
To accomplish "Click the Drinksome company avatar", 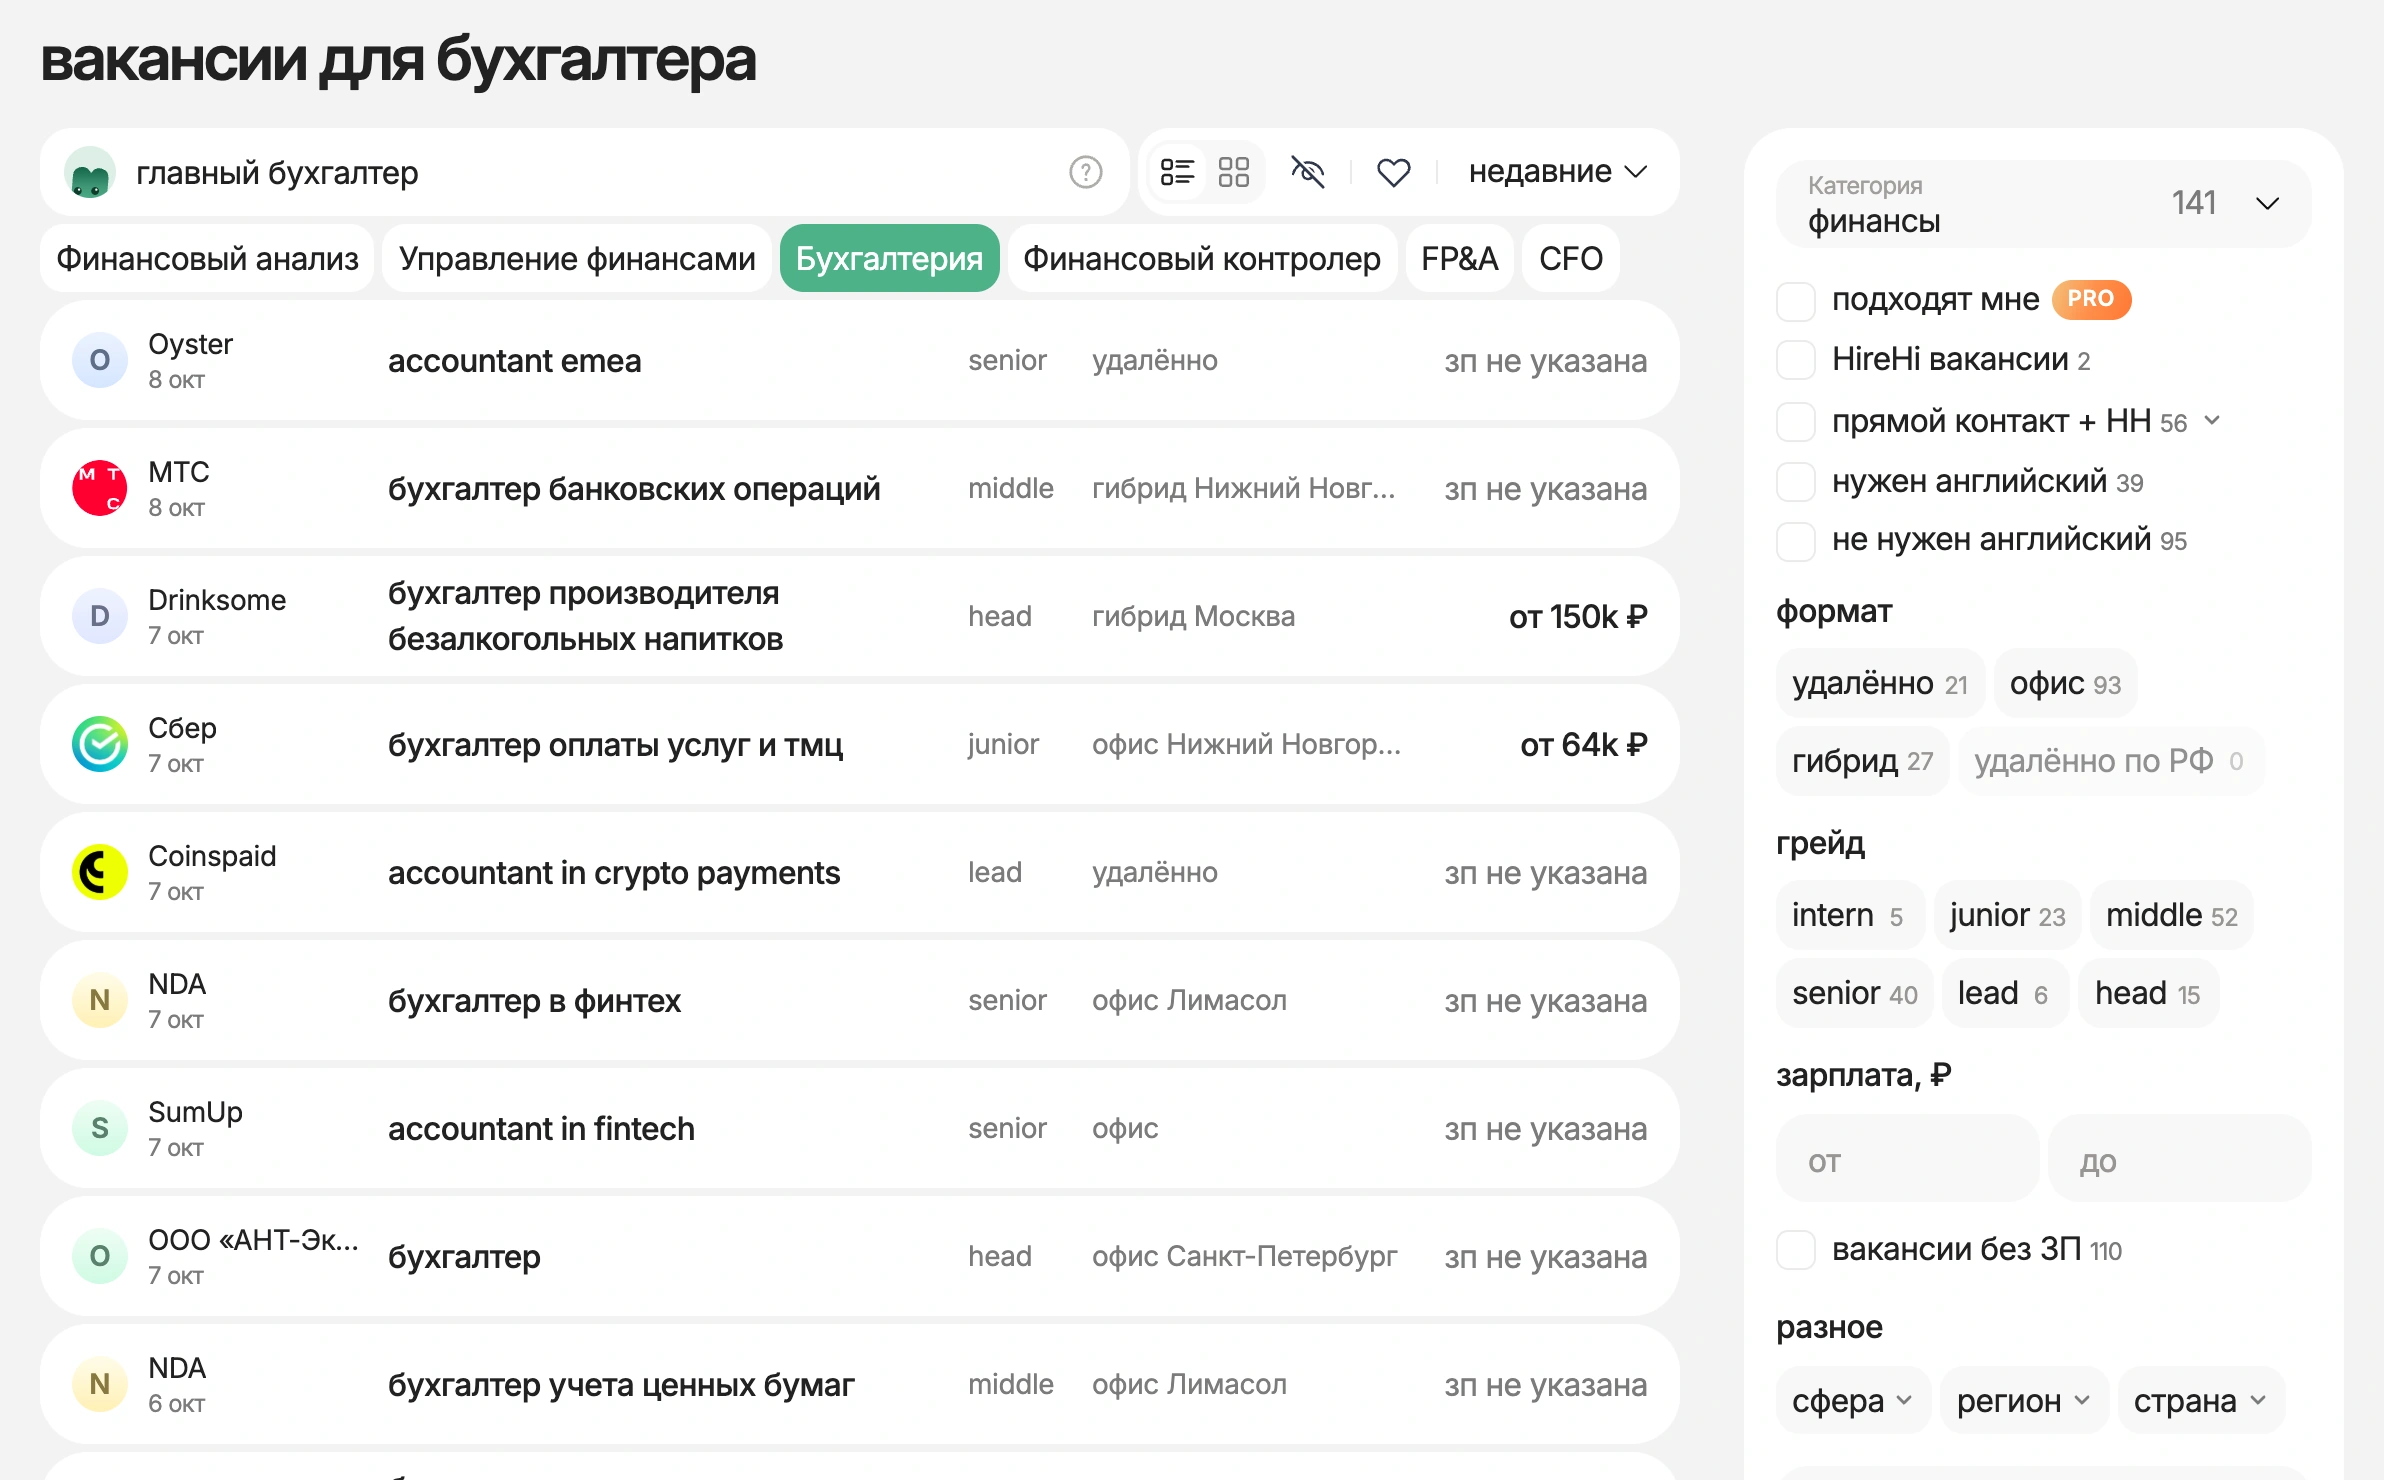I will (100, 616).
